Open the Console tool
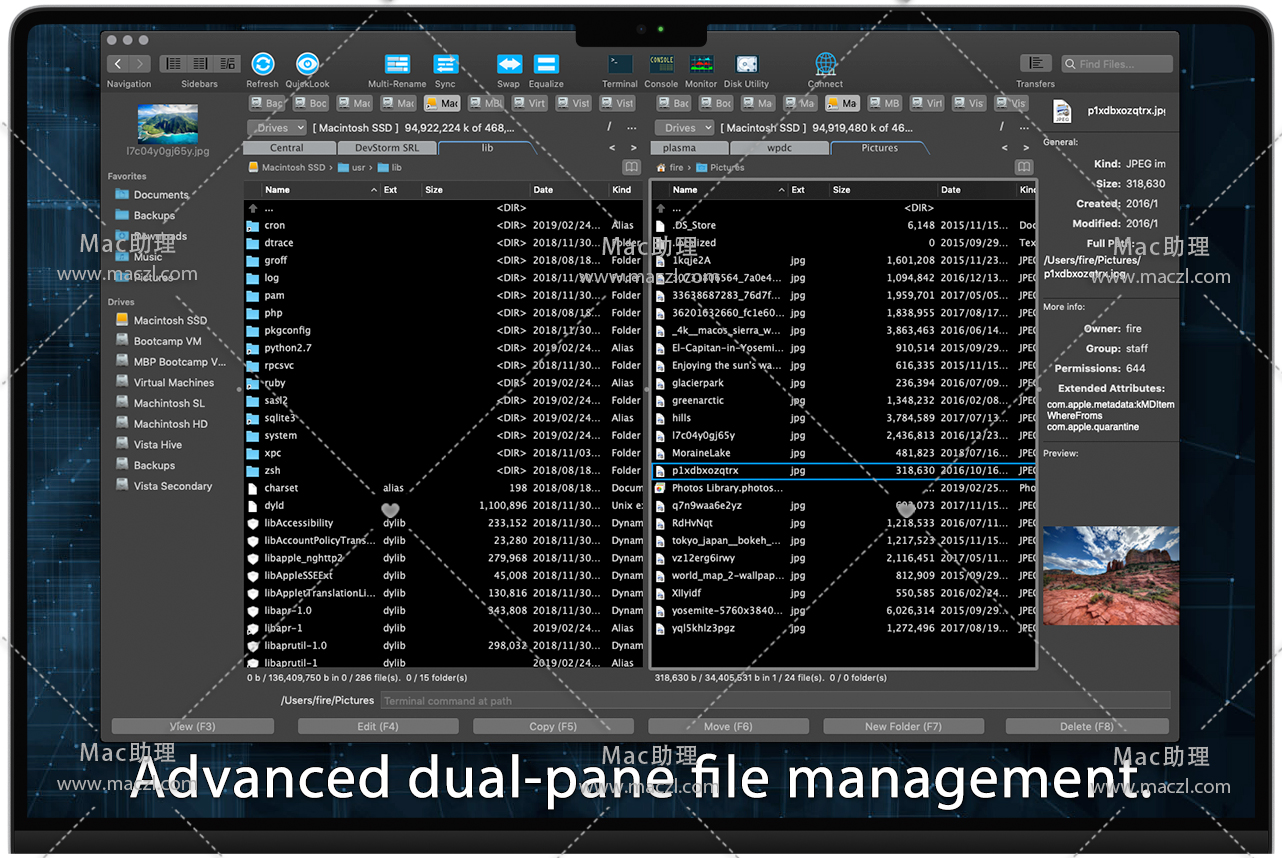Viewport: 1282px width, 858px height. click(x=661, y=64)
